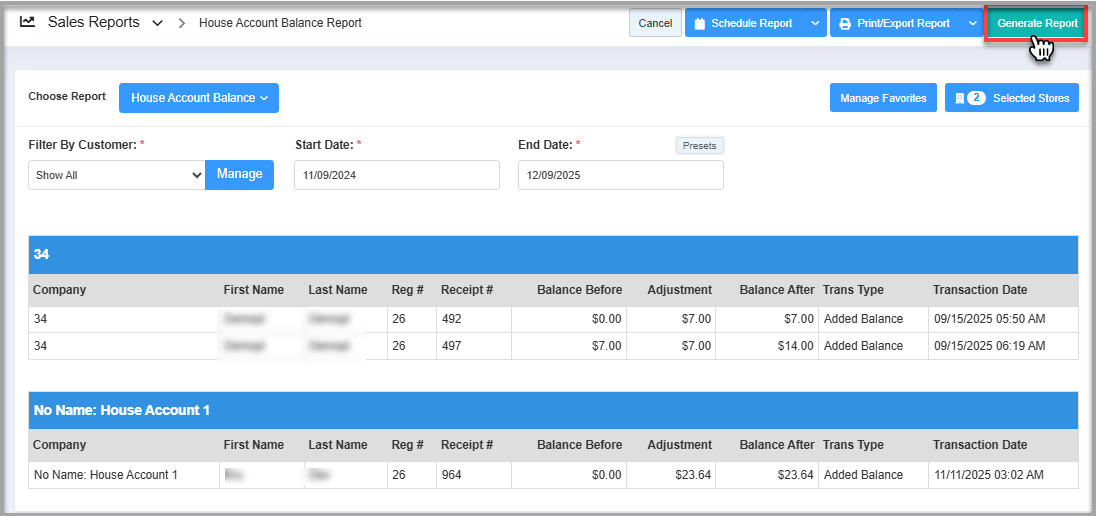
Task: Open the House Account Balance report chooser
Action: (x=199, y=98)
